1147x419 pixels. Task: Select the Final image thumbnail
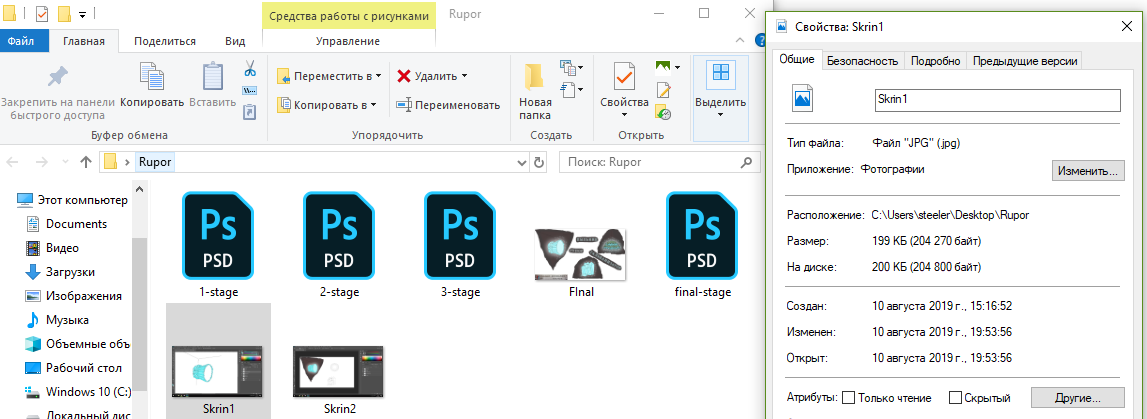point(581,255)
